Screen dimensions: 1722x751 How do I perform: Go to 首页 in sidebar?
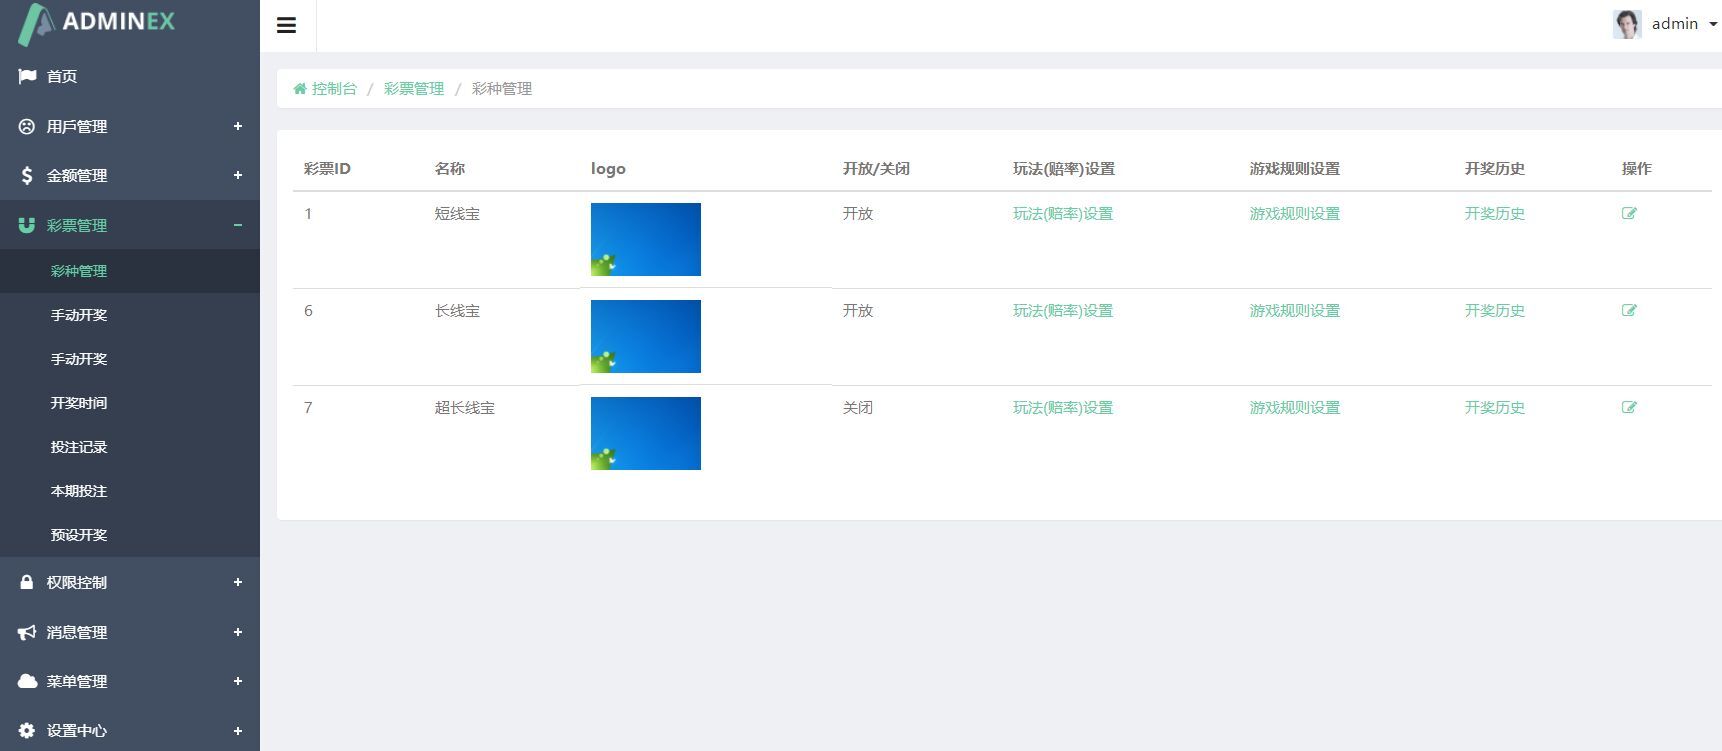pyautogui.click(x=62, y=76)
